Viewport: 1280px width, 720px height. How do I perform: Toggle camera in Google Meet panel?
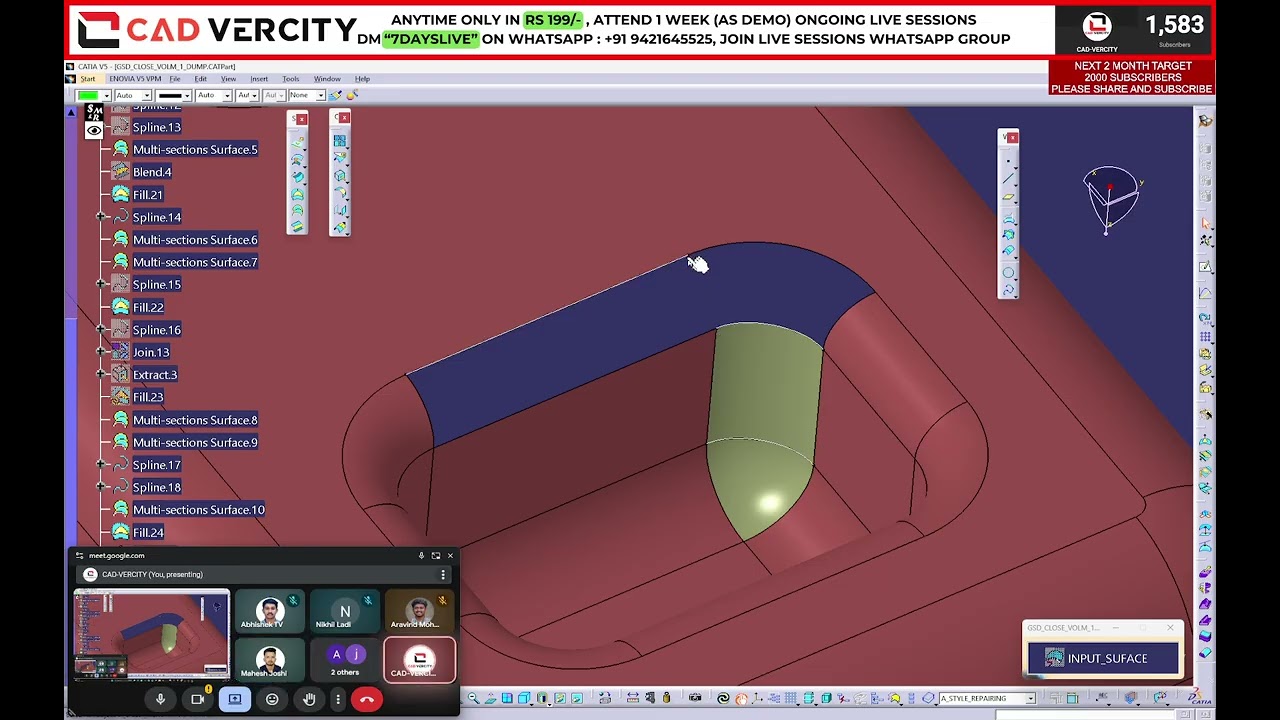197,699
